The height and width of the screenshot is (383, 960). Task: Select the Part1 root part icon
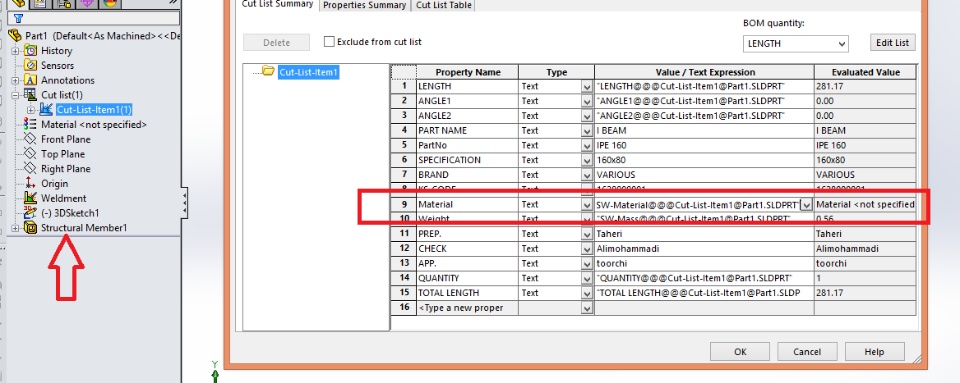15,35
